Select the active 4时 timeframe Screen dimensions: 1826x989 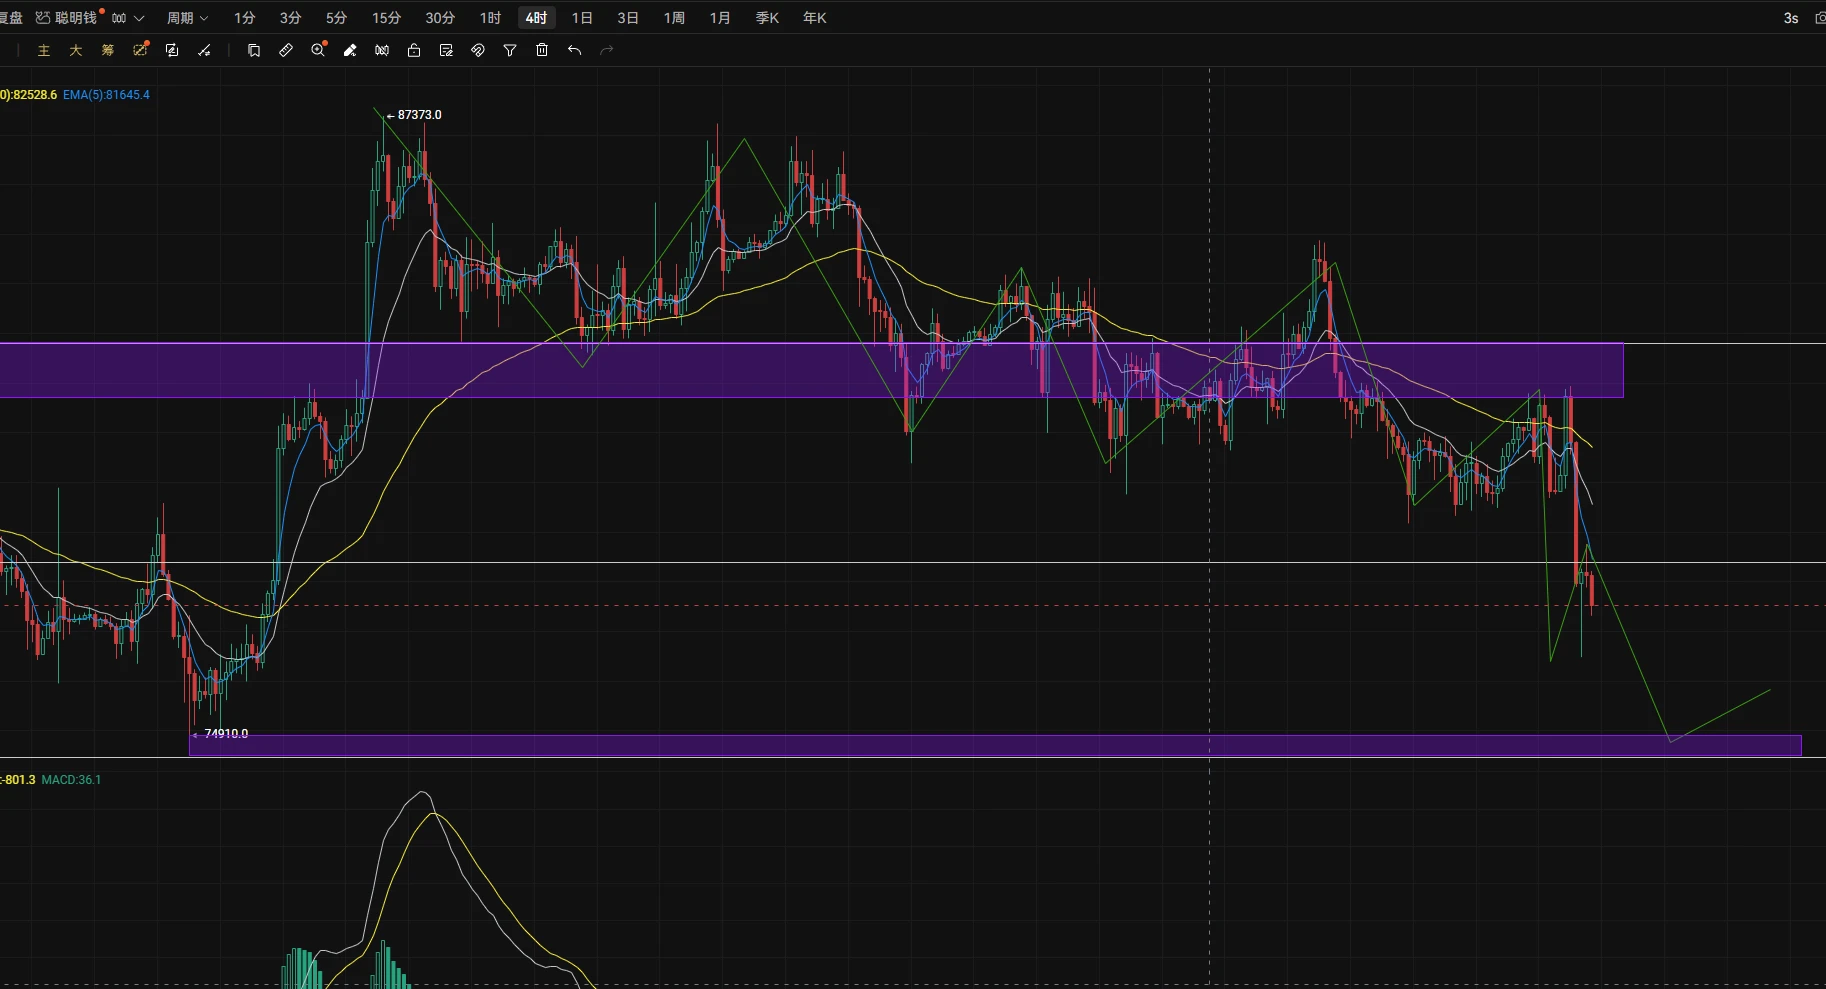(x=536, y=18)
